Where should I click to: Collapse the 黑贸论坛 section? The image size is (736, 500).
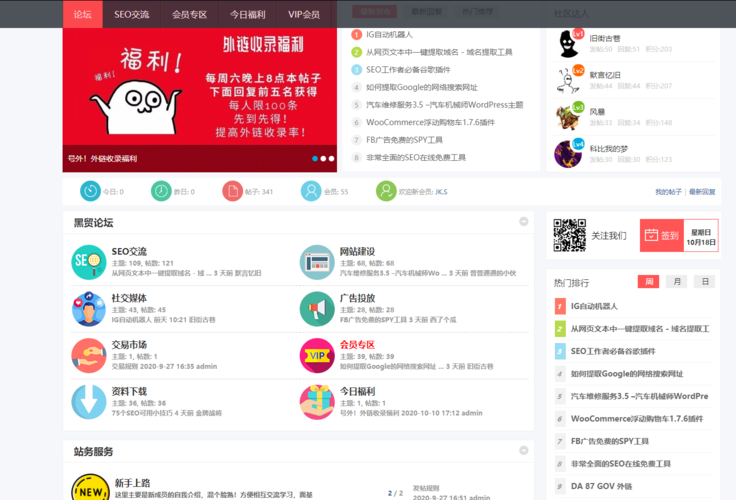pos(524,222)
